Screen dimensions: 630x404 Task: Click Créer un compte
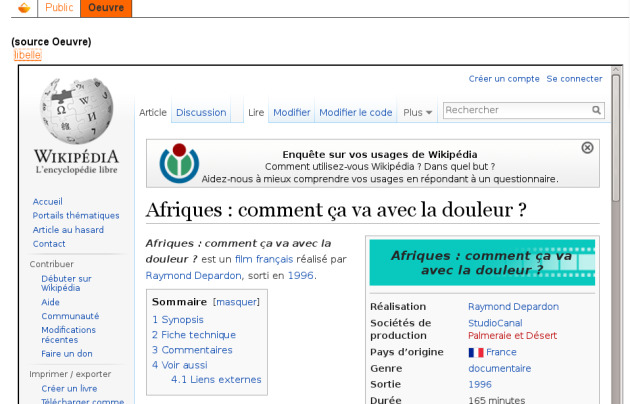(x=504, y=79)
